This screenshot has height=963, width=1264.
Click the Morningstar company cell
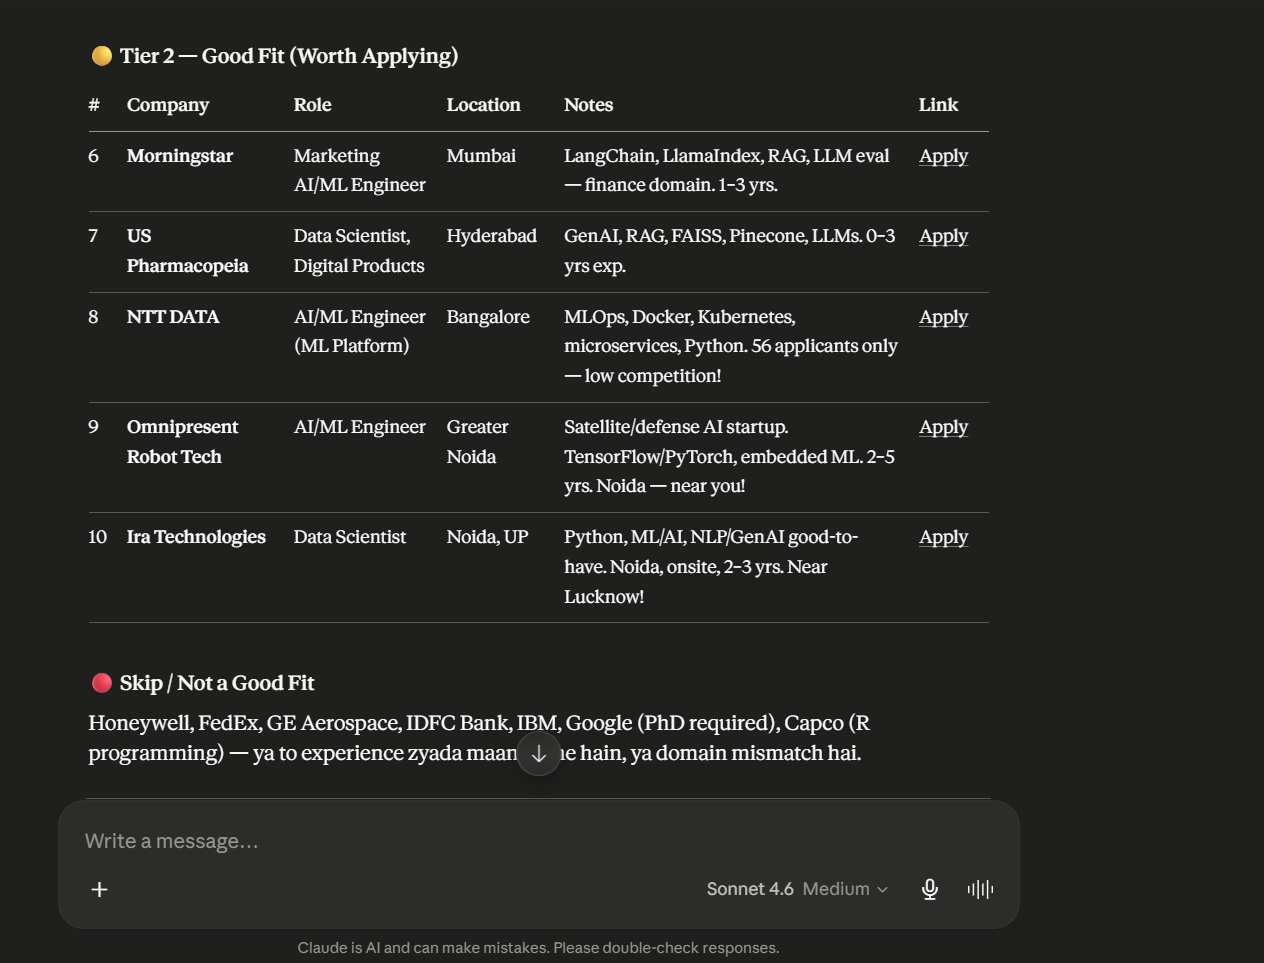click(180, 156)
